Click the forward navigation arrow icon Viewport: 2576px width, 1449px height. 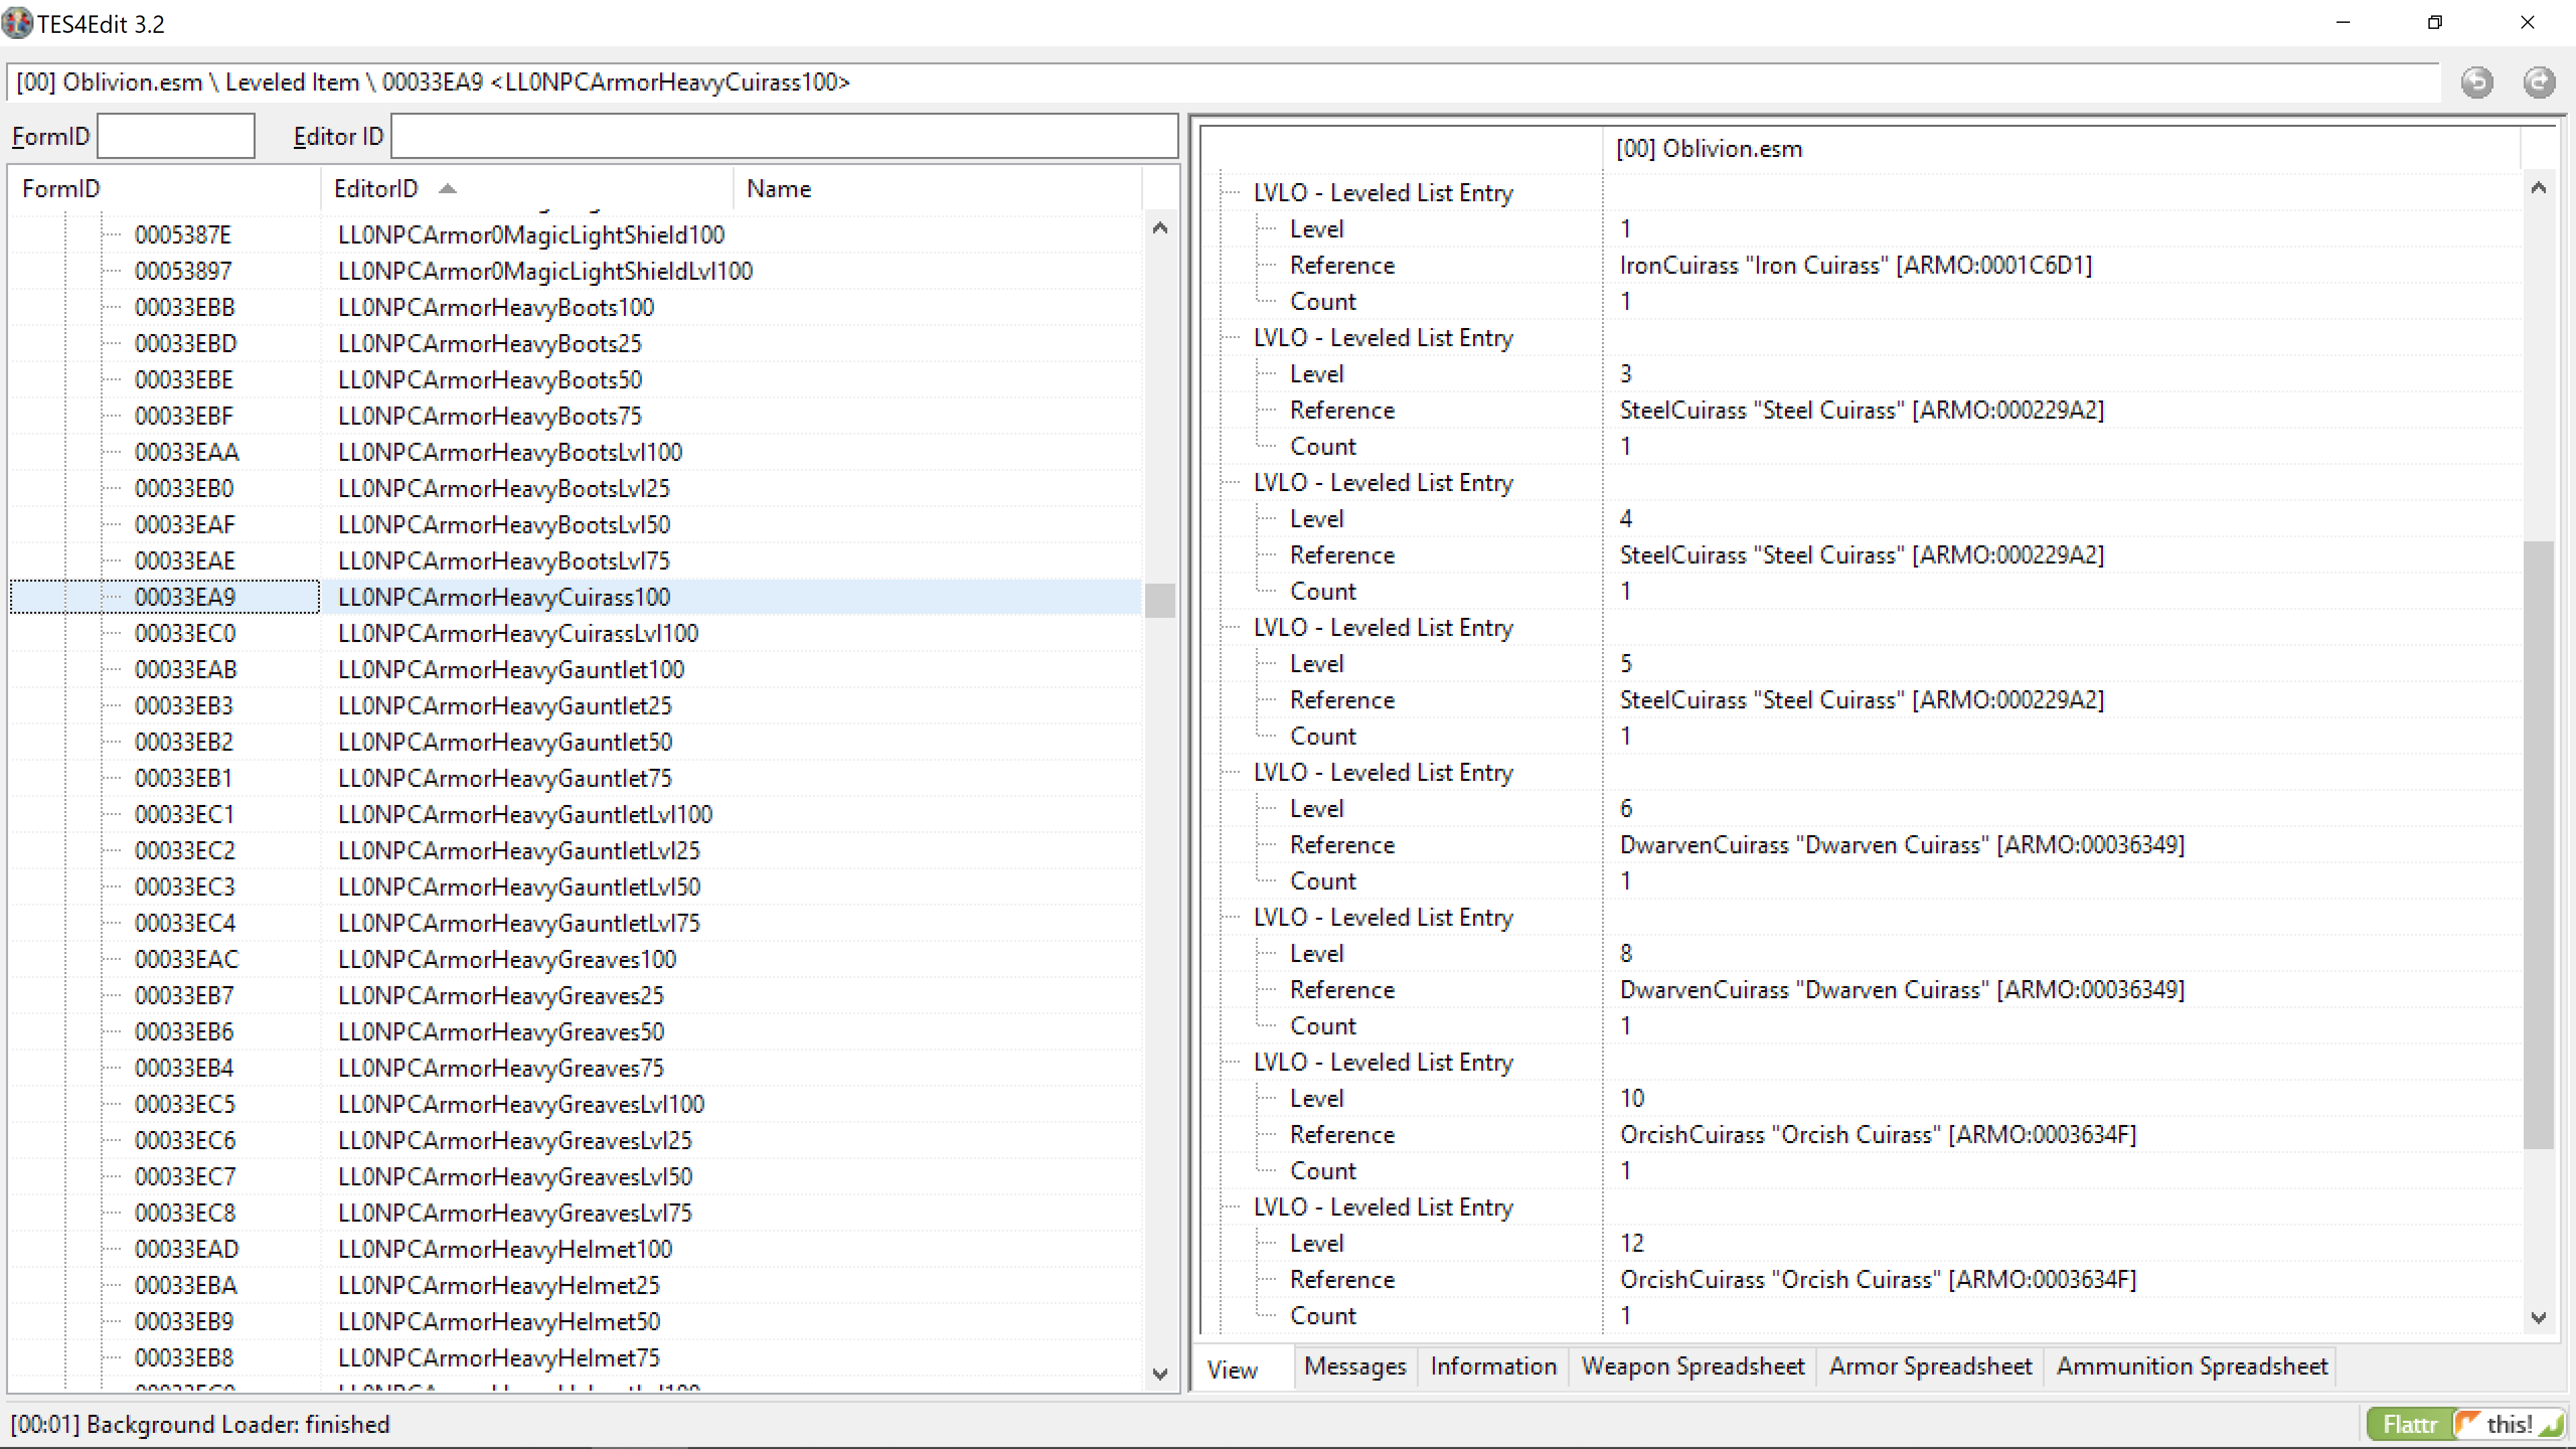pyautogui.click(x=2538, y=82)
